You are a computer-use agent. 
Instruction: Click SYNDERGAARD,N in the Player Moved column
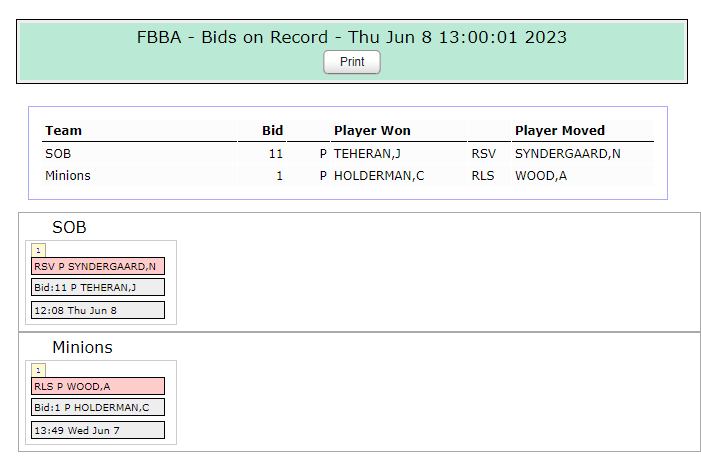click(568, 154)
